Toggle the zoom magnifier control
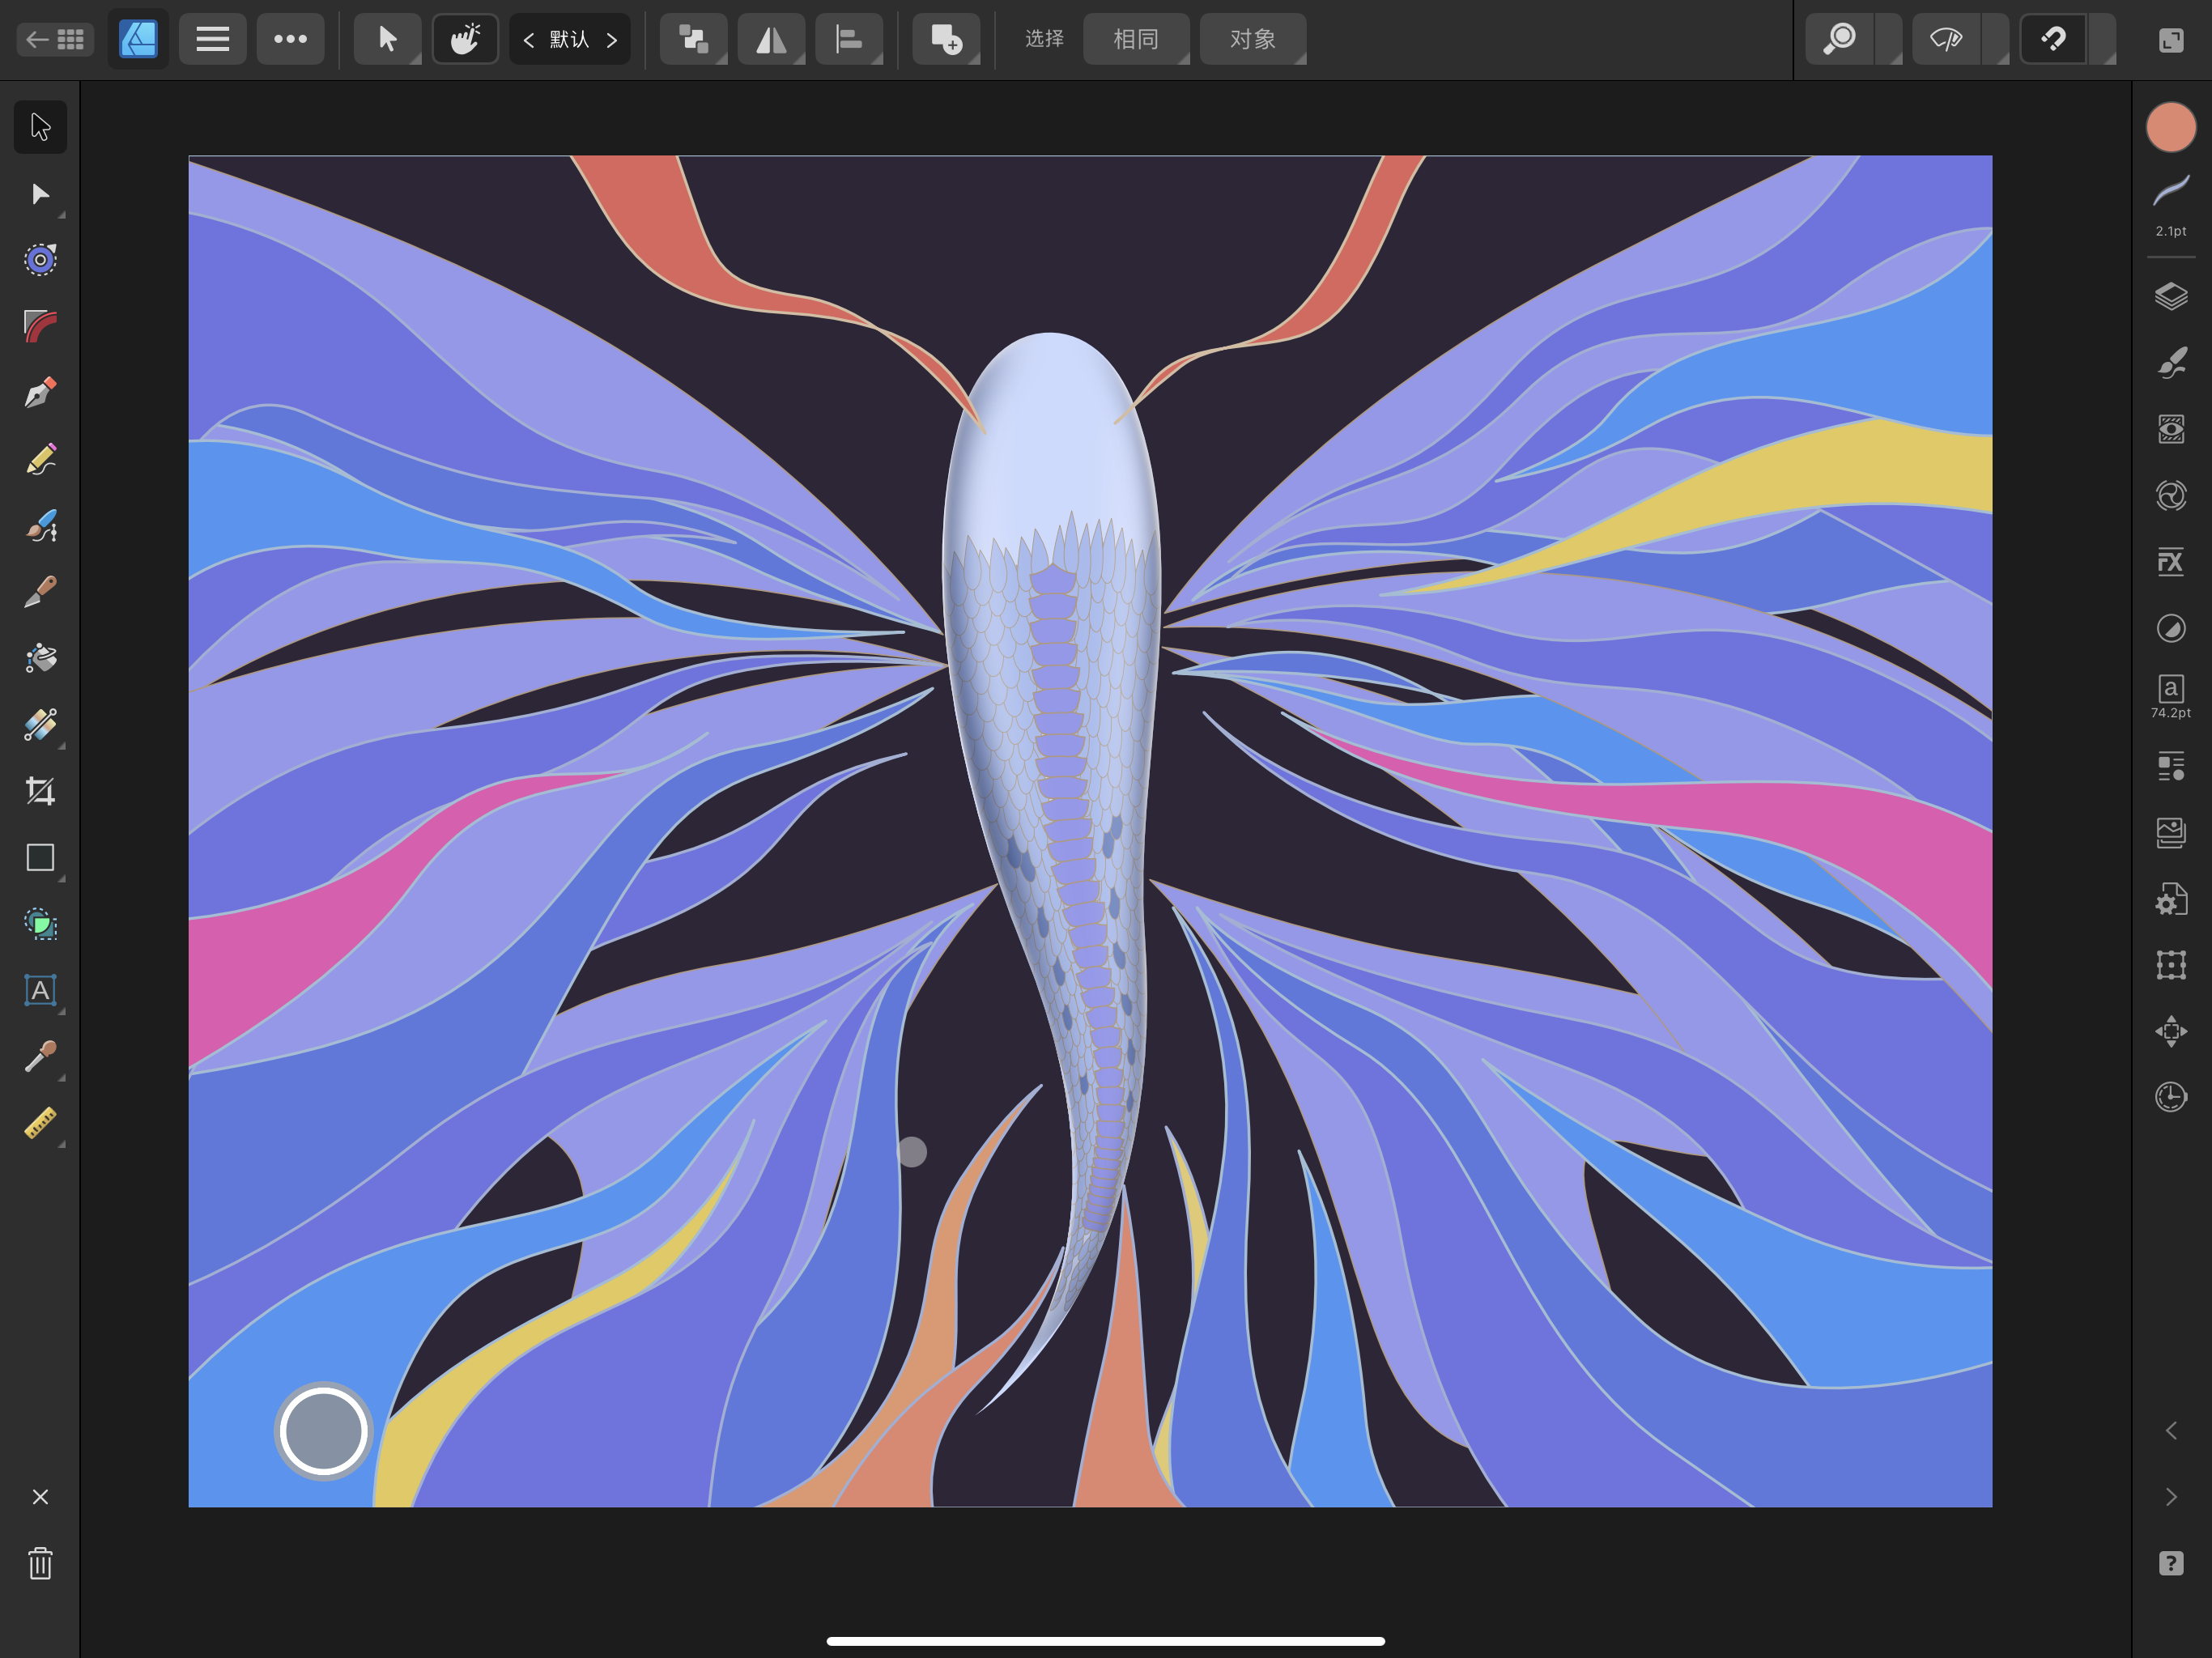The height and width of the screenshot is (1658, 2212). (x=1840, y=39)
